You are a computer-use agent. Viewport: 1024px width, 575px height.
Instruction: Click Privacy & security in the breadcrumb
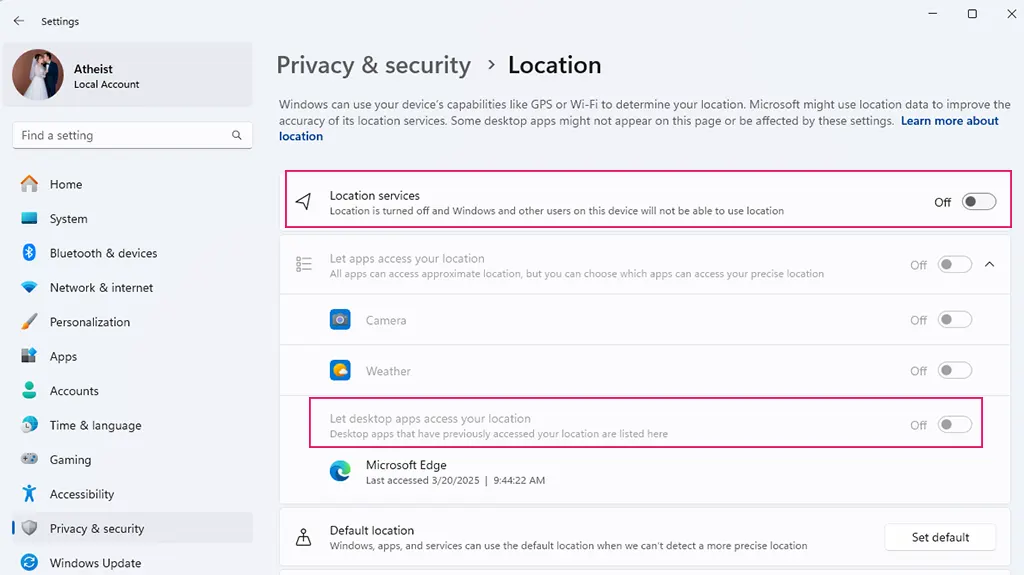tap(373, 65)
